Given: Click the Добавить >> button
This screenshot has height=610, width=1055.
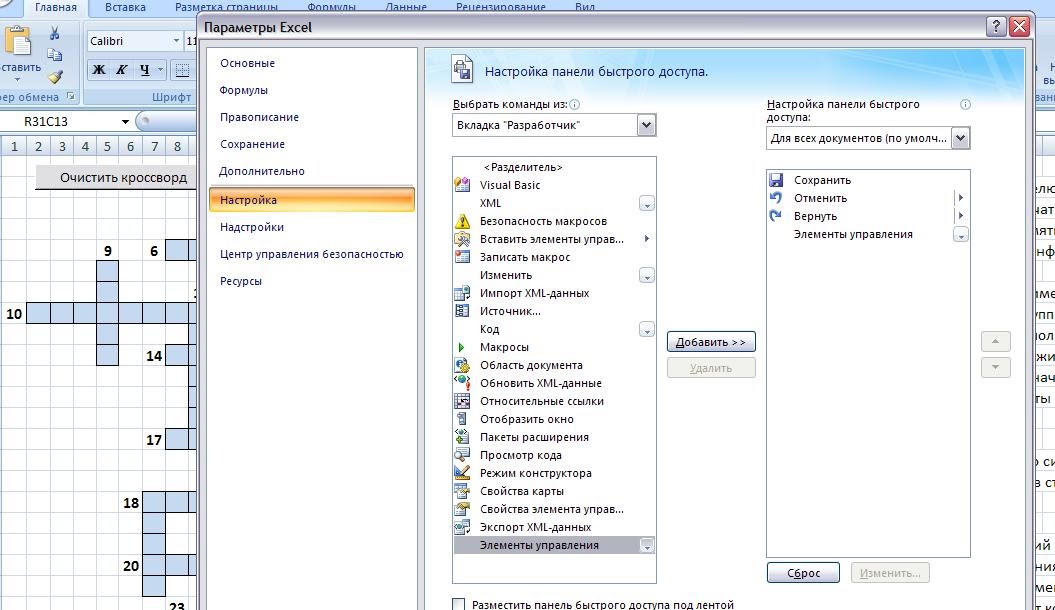Looking at the screenshot, I should point(711,342).
